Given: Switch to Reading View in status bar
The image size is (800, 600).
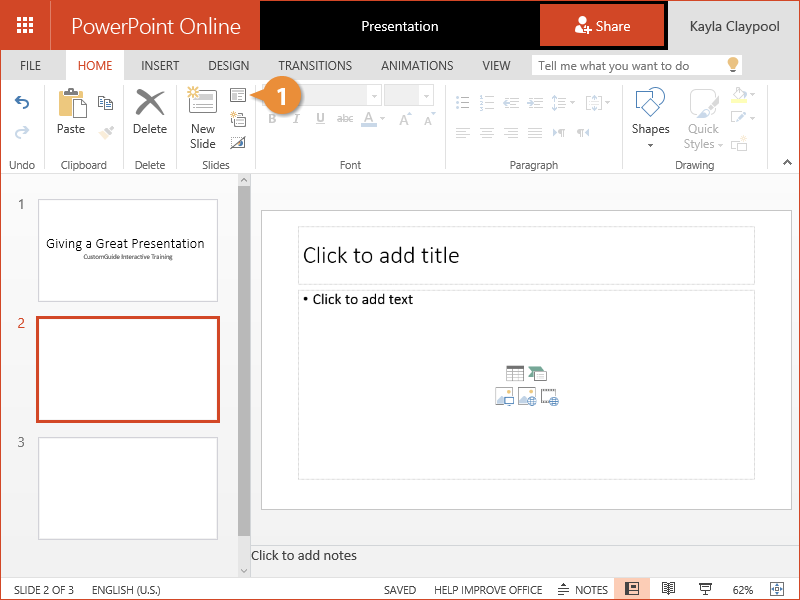Looking at the screenshot, I should [x=668, y=589].
